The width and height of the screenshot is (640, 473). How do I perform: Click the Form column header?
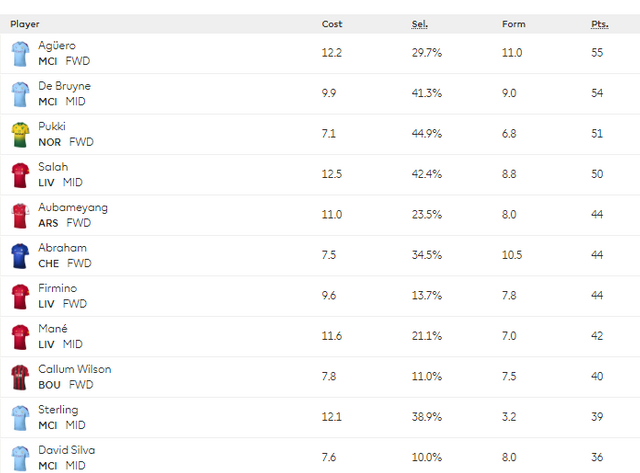click(x=513, y=24)
